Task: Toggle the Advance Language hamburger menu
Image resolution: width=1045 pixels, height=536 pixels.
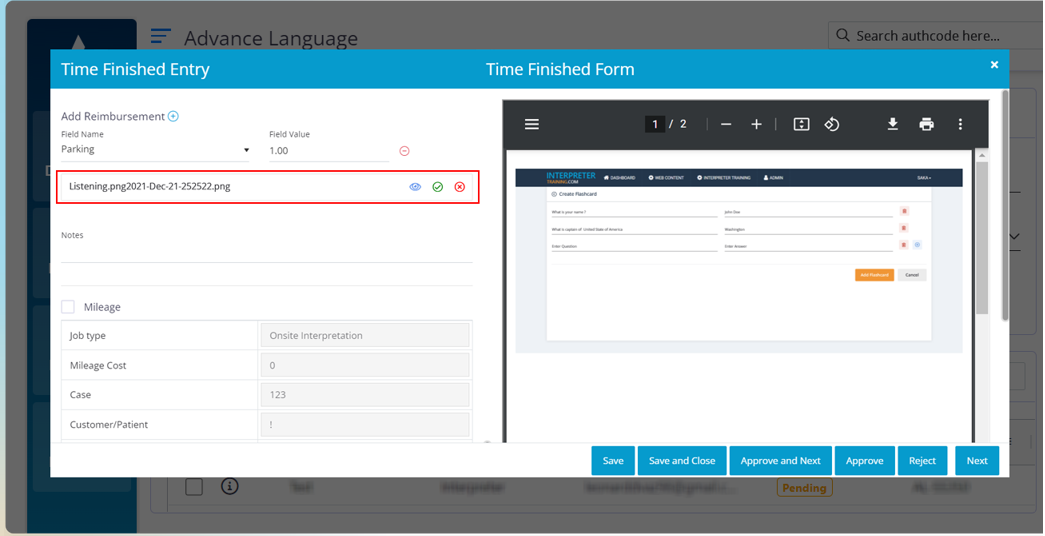Action: [x=160, y=37]
